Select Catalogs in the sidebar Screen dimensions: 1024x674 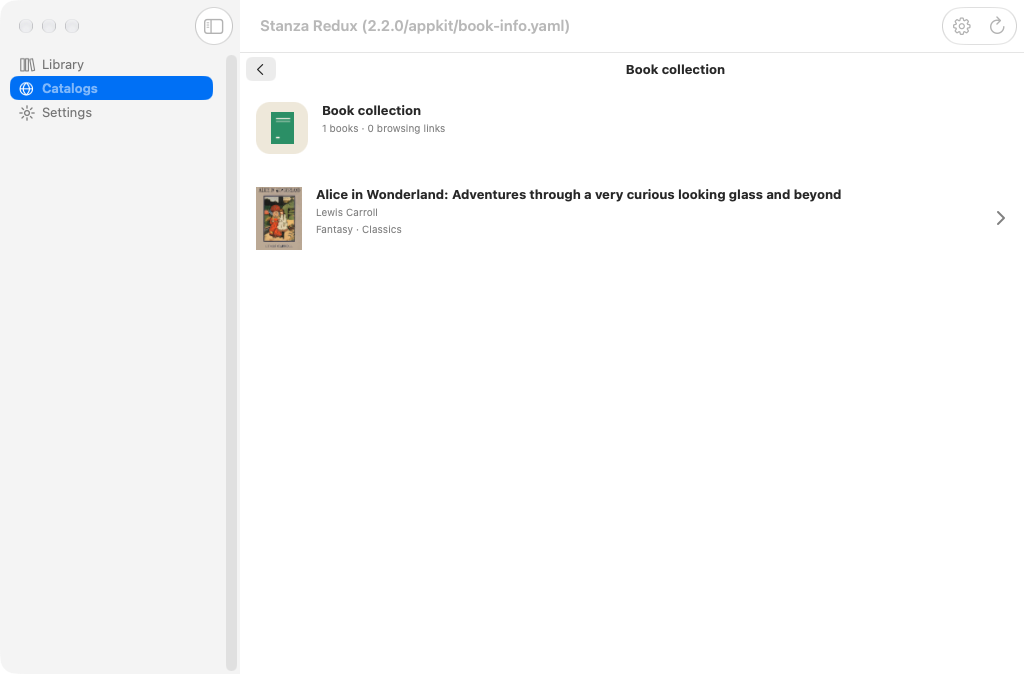(111, 88)
